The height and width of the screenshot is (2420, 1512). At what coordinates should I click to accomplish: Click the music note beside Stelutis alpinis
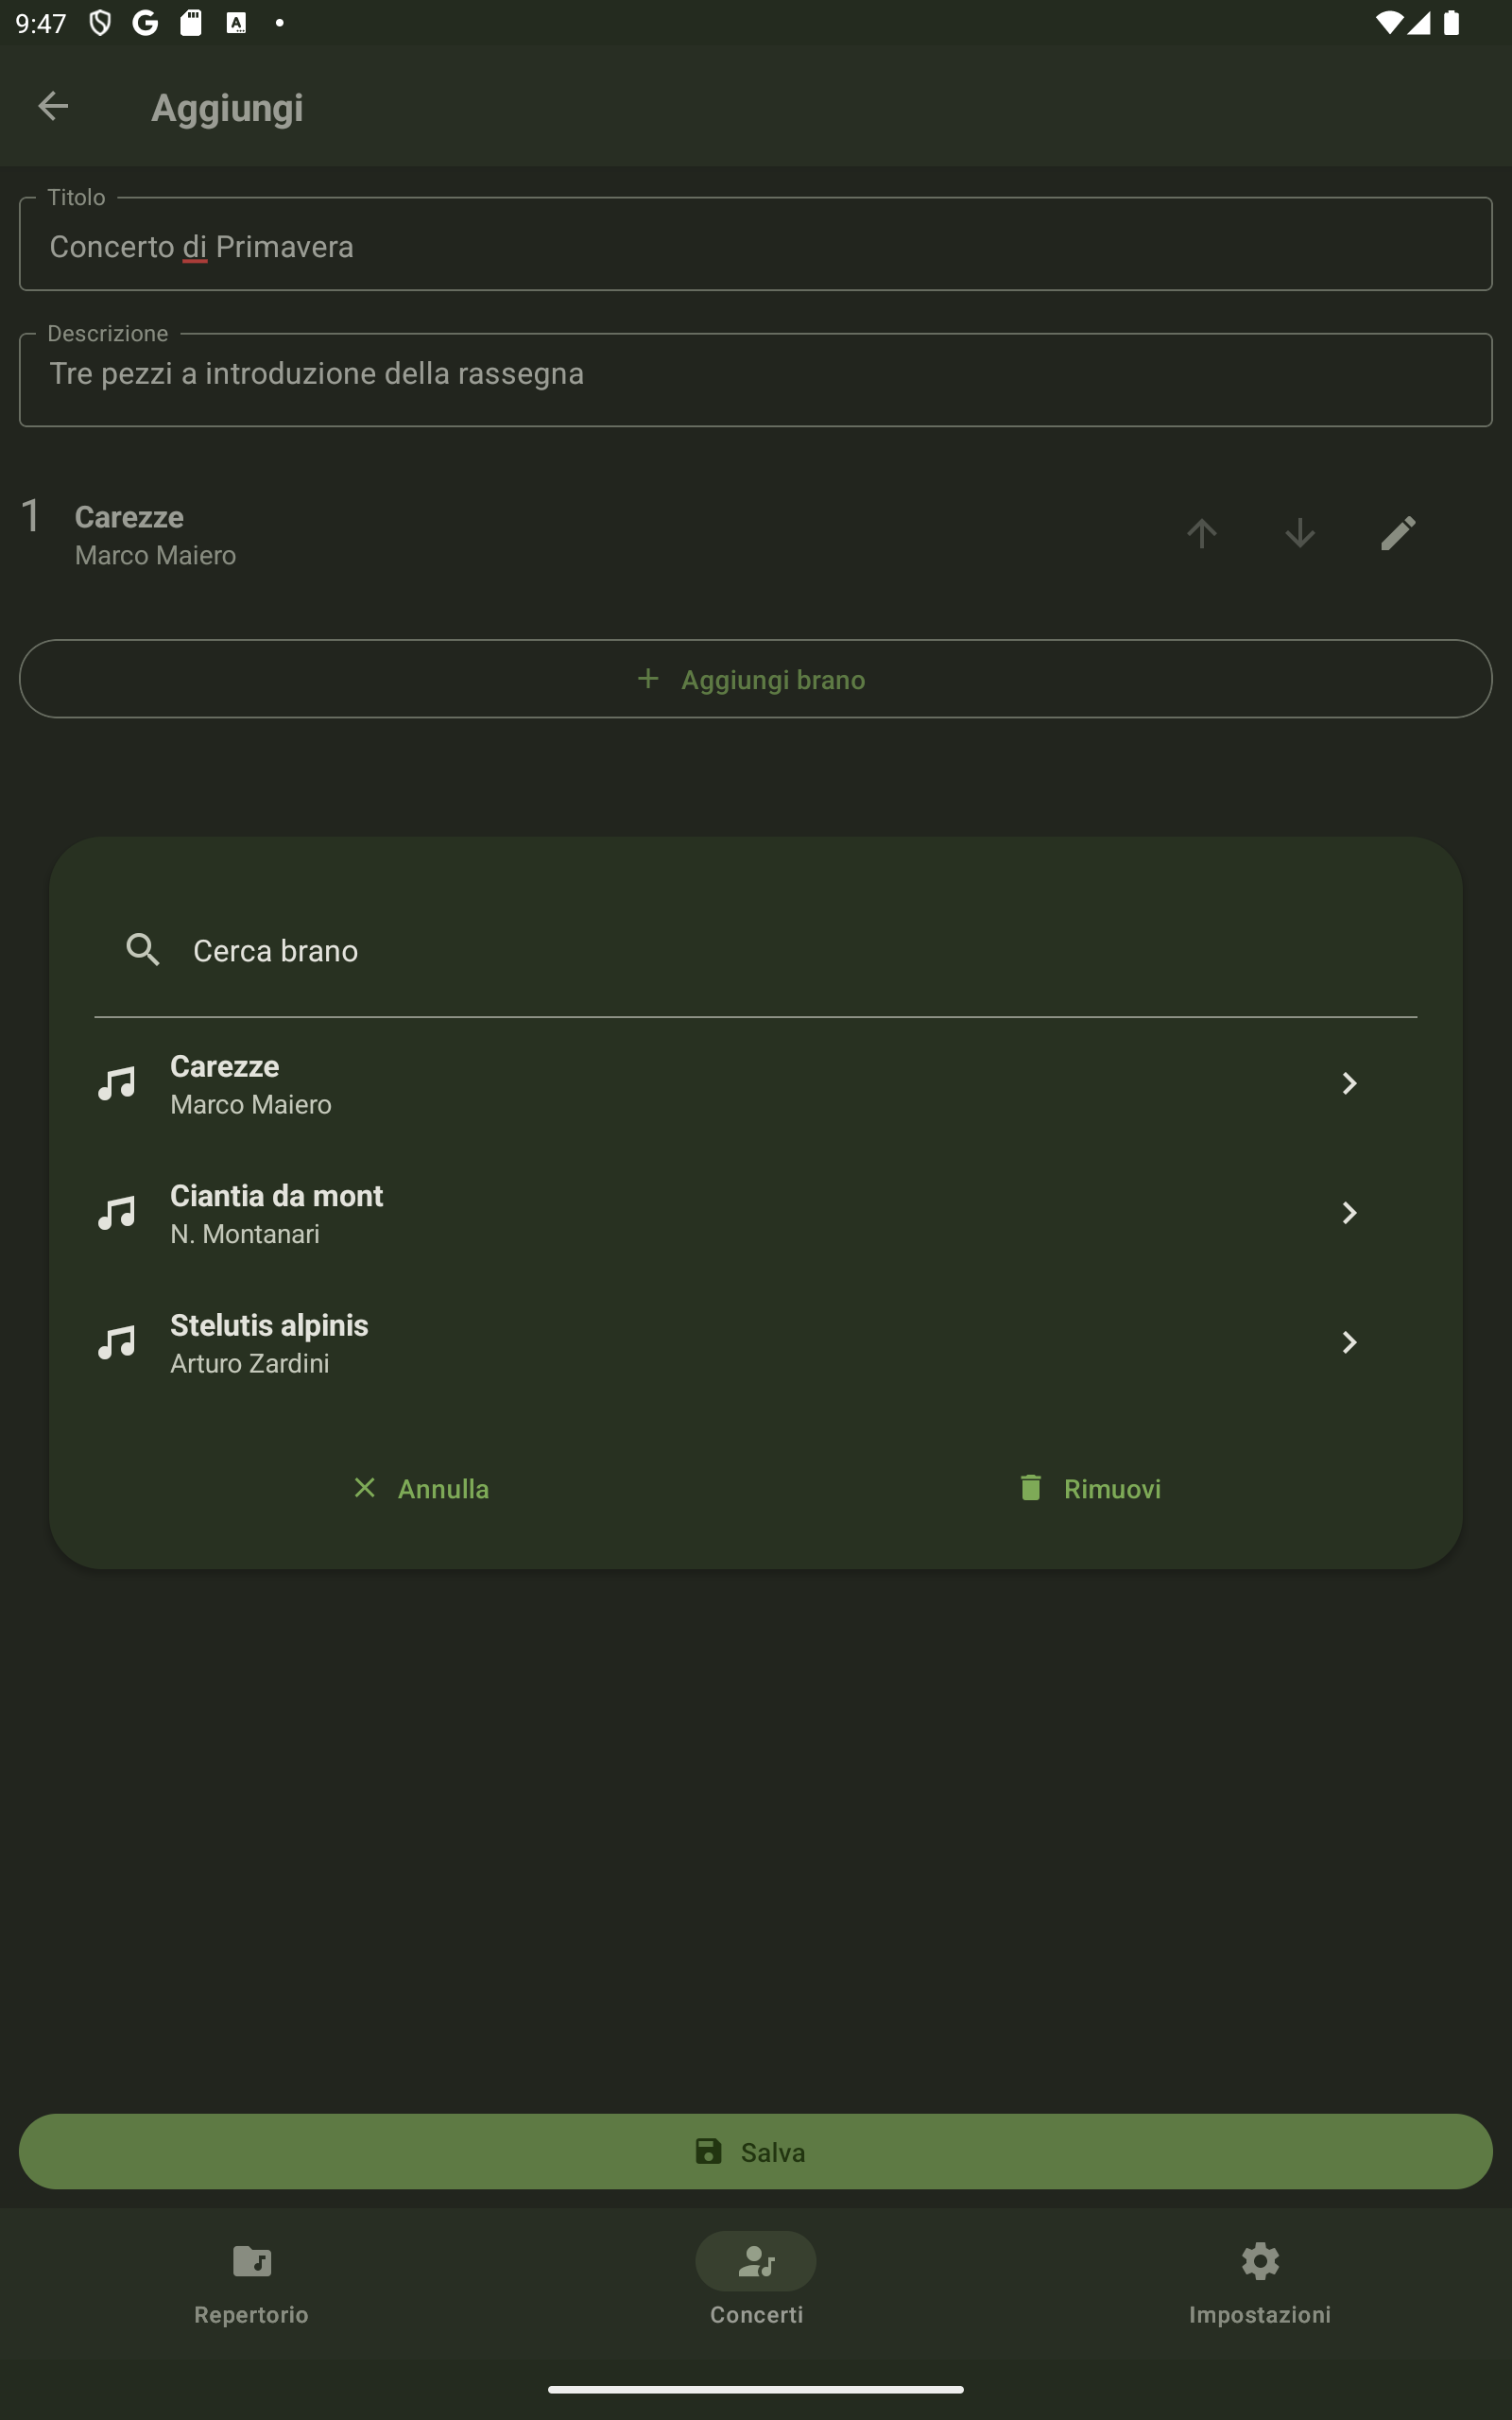click(x=117, y=1342)
